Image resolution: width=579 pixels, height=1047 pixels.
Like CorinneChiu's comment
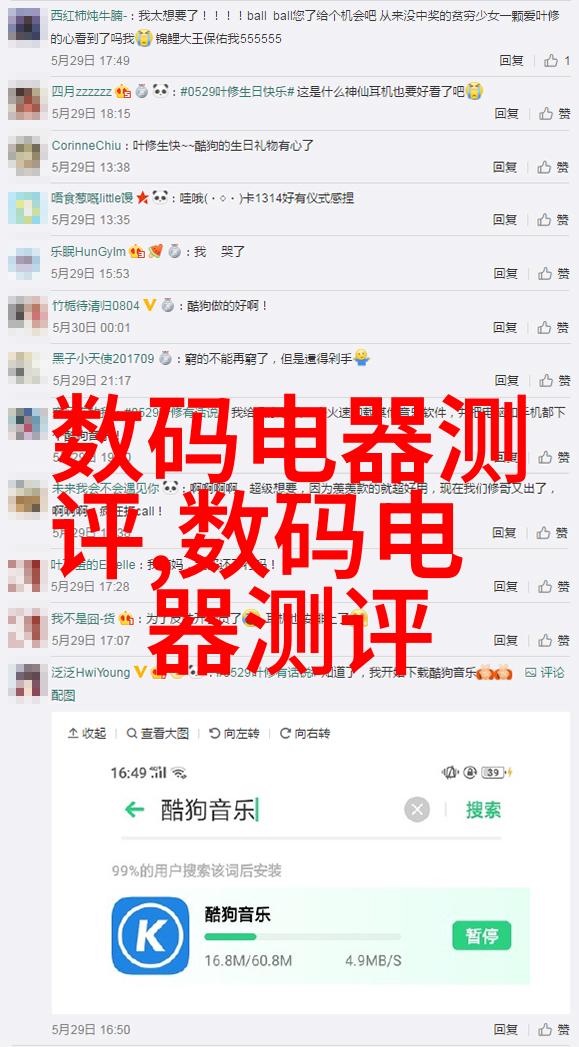(x=556, y=167)
